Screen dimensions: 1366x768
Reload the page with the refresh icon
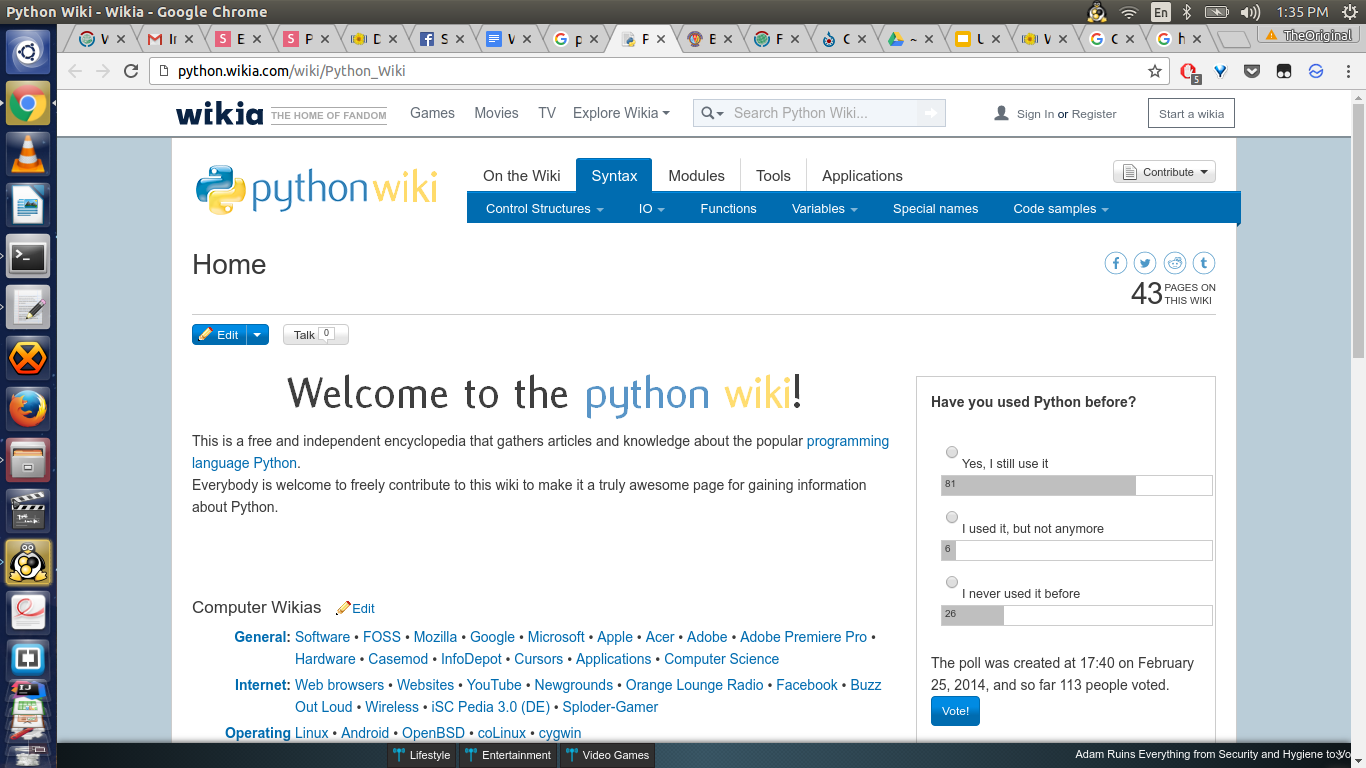(x=131, y=71)
